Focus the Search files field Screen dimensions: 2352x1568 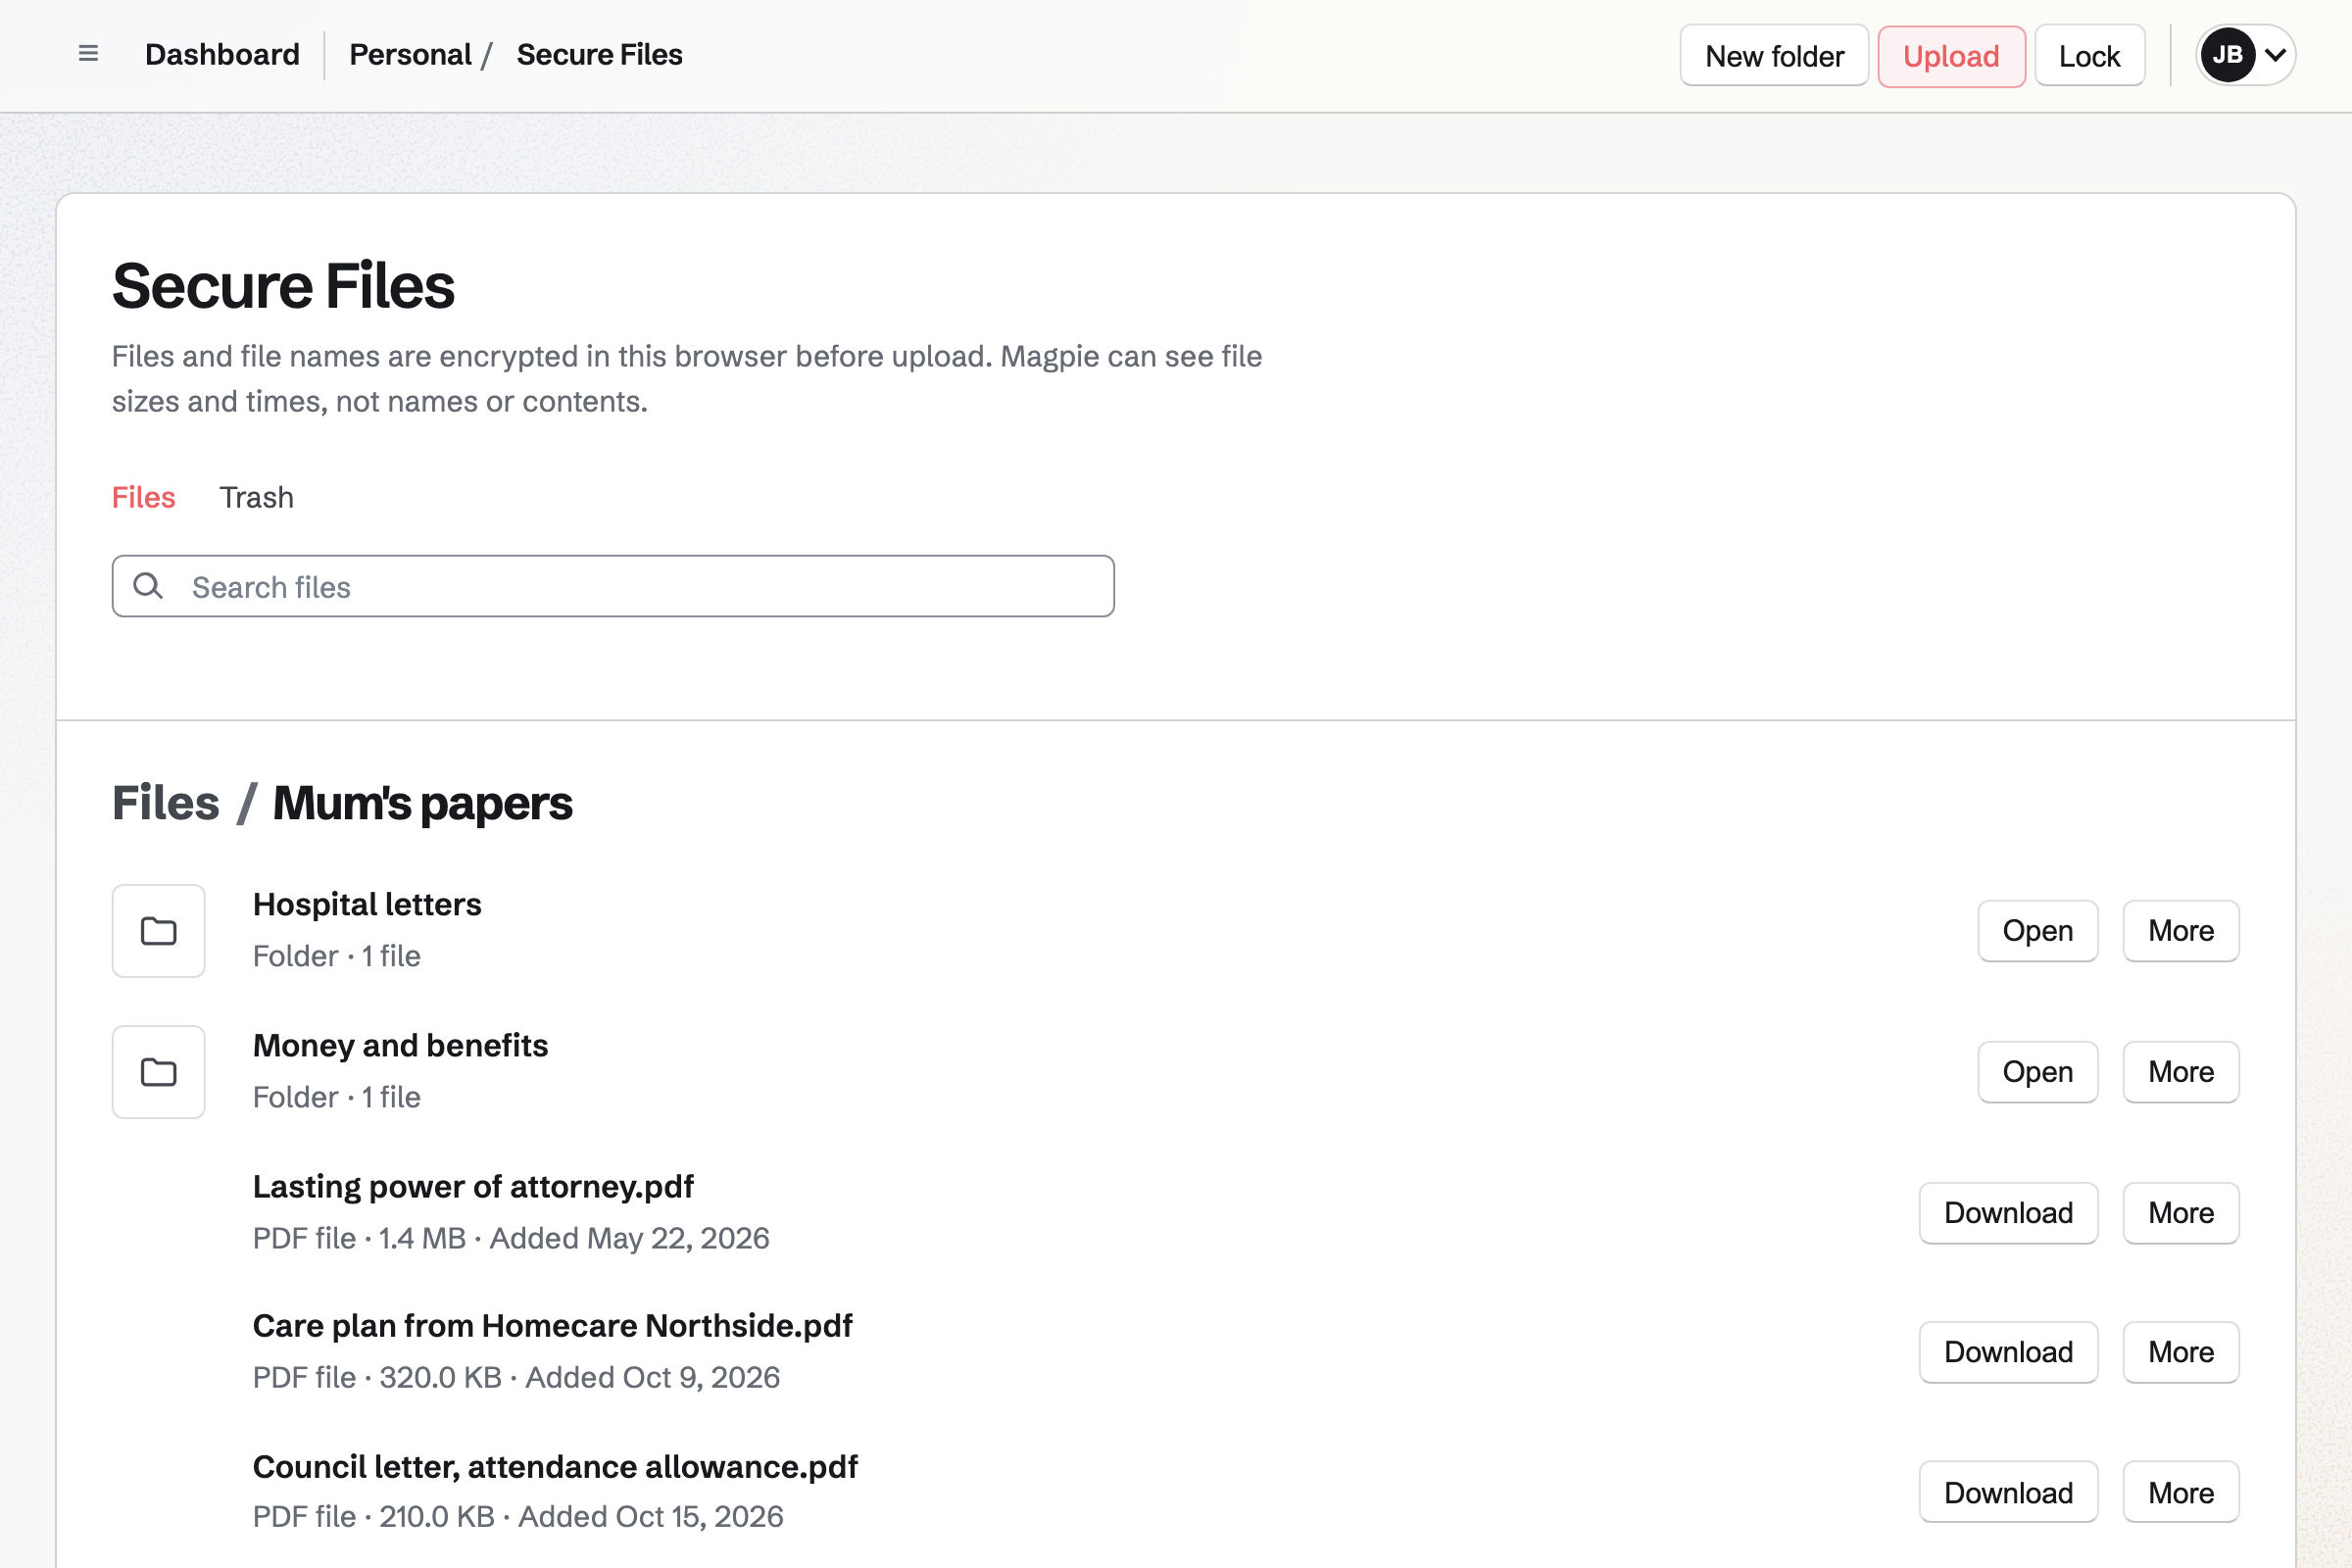(613, 586)
